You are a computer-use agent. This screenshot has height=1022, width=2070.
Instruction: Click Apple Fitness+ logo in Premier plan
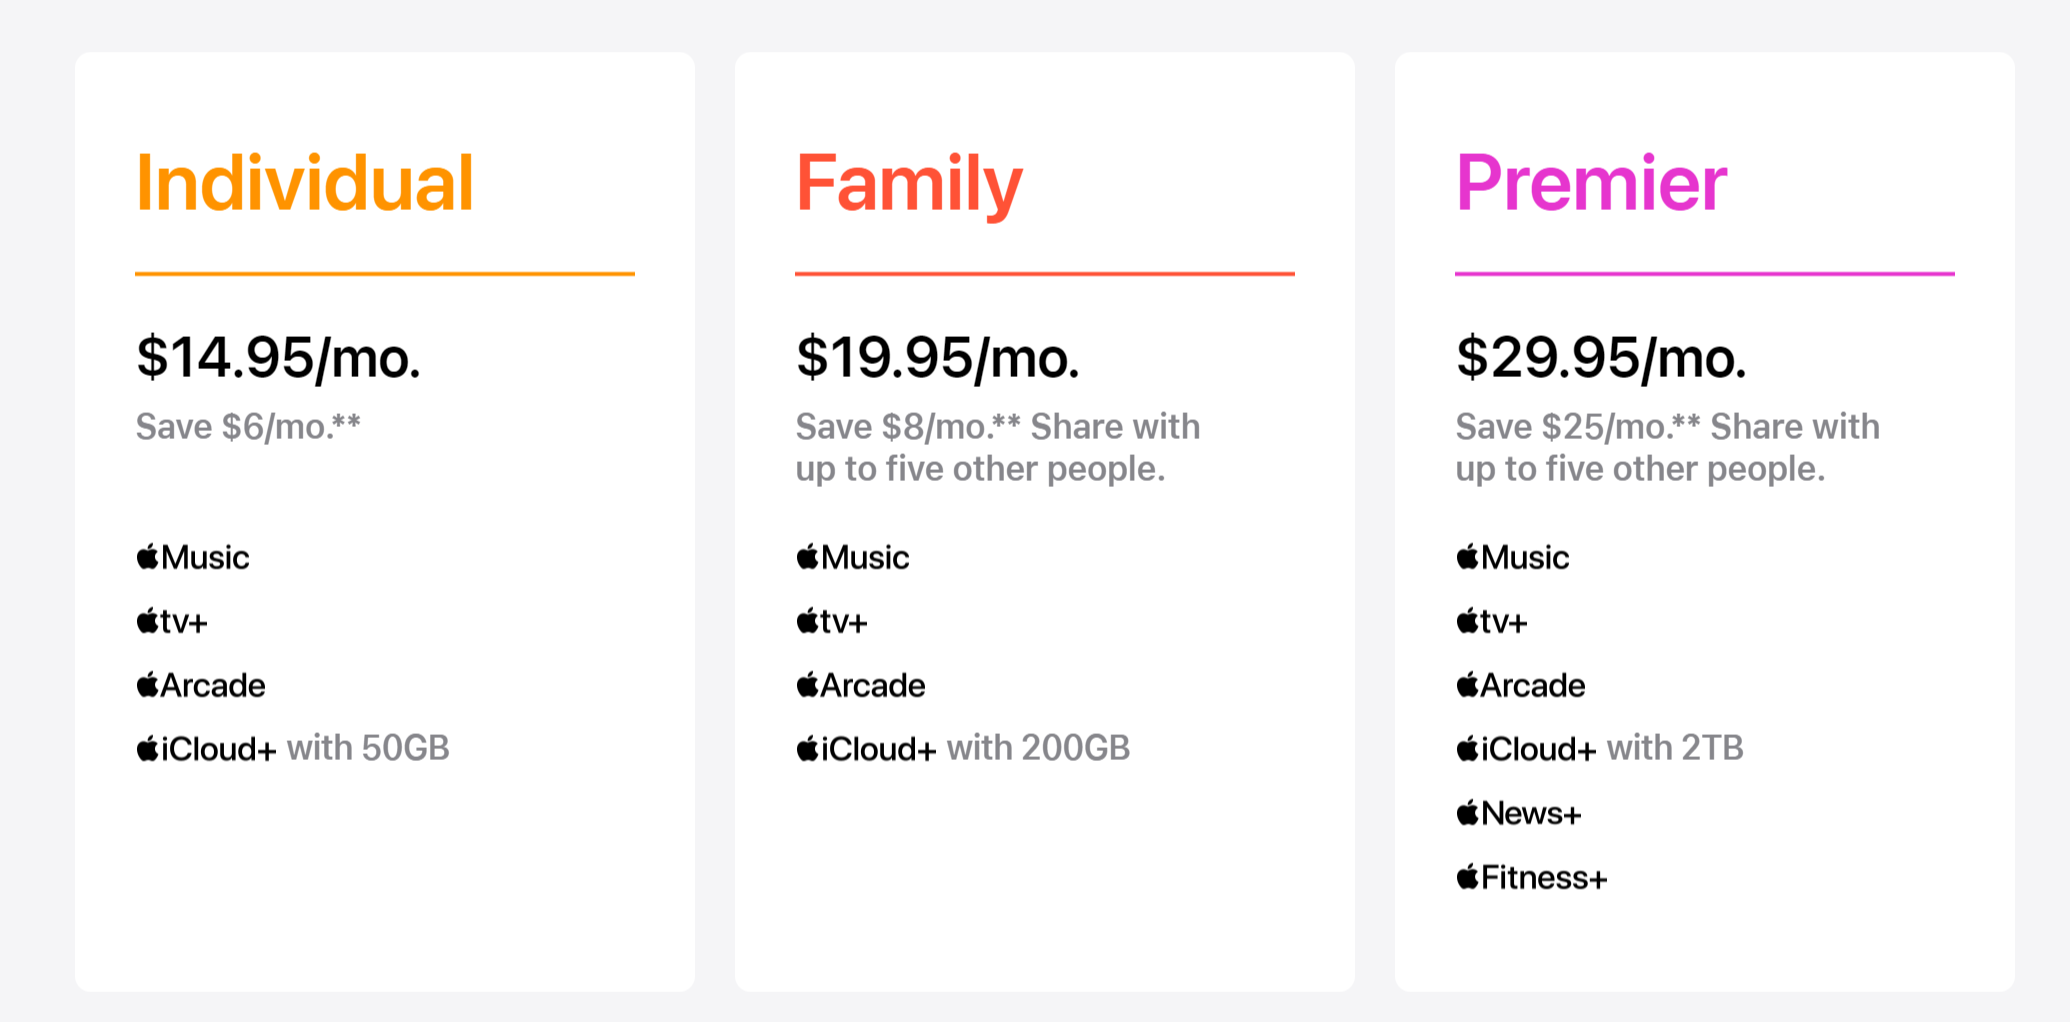[1532, 877]
